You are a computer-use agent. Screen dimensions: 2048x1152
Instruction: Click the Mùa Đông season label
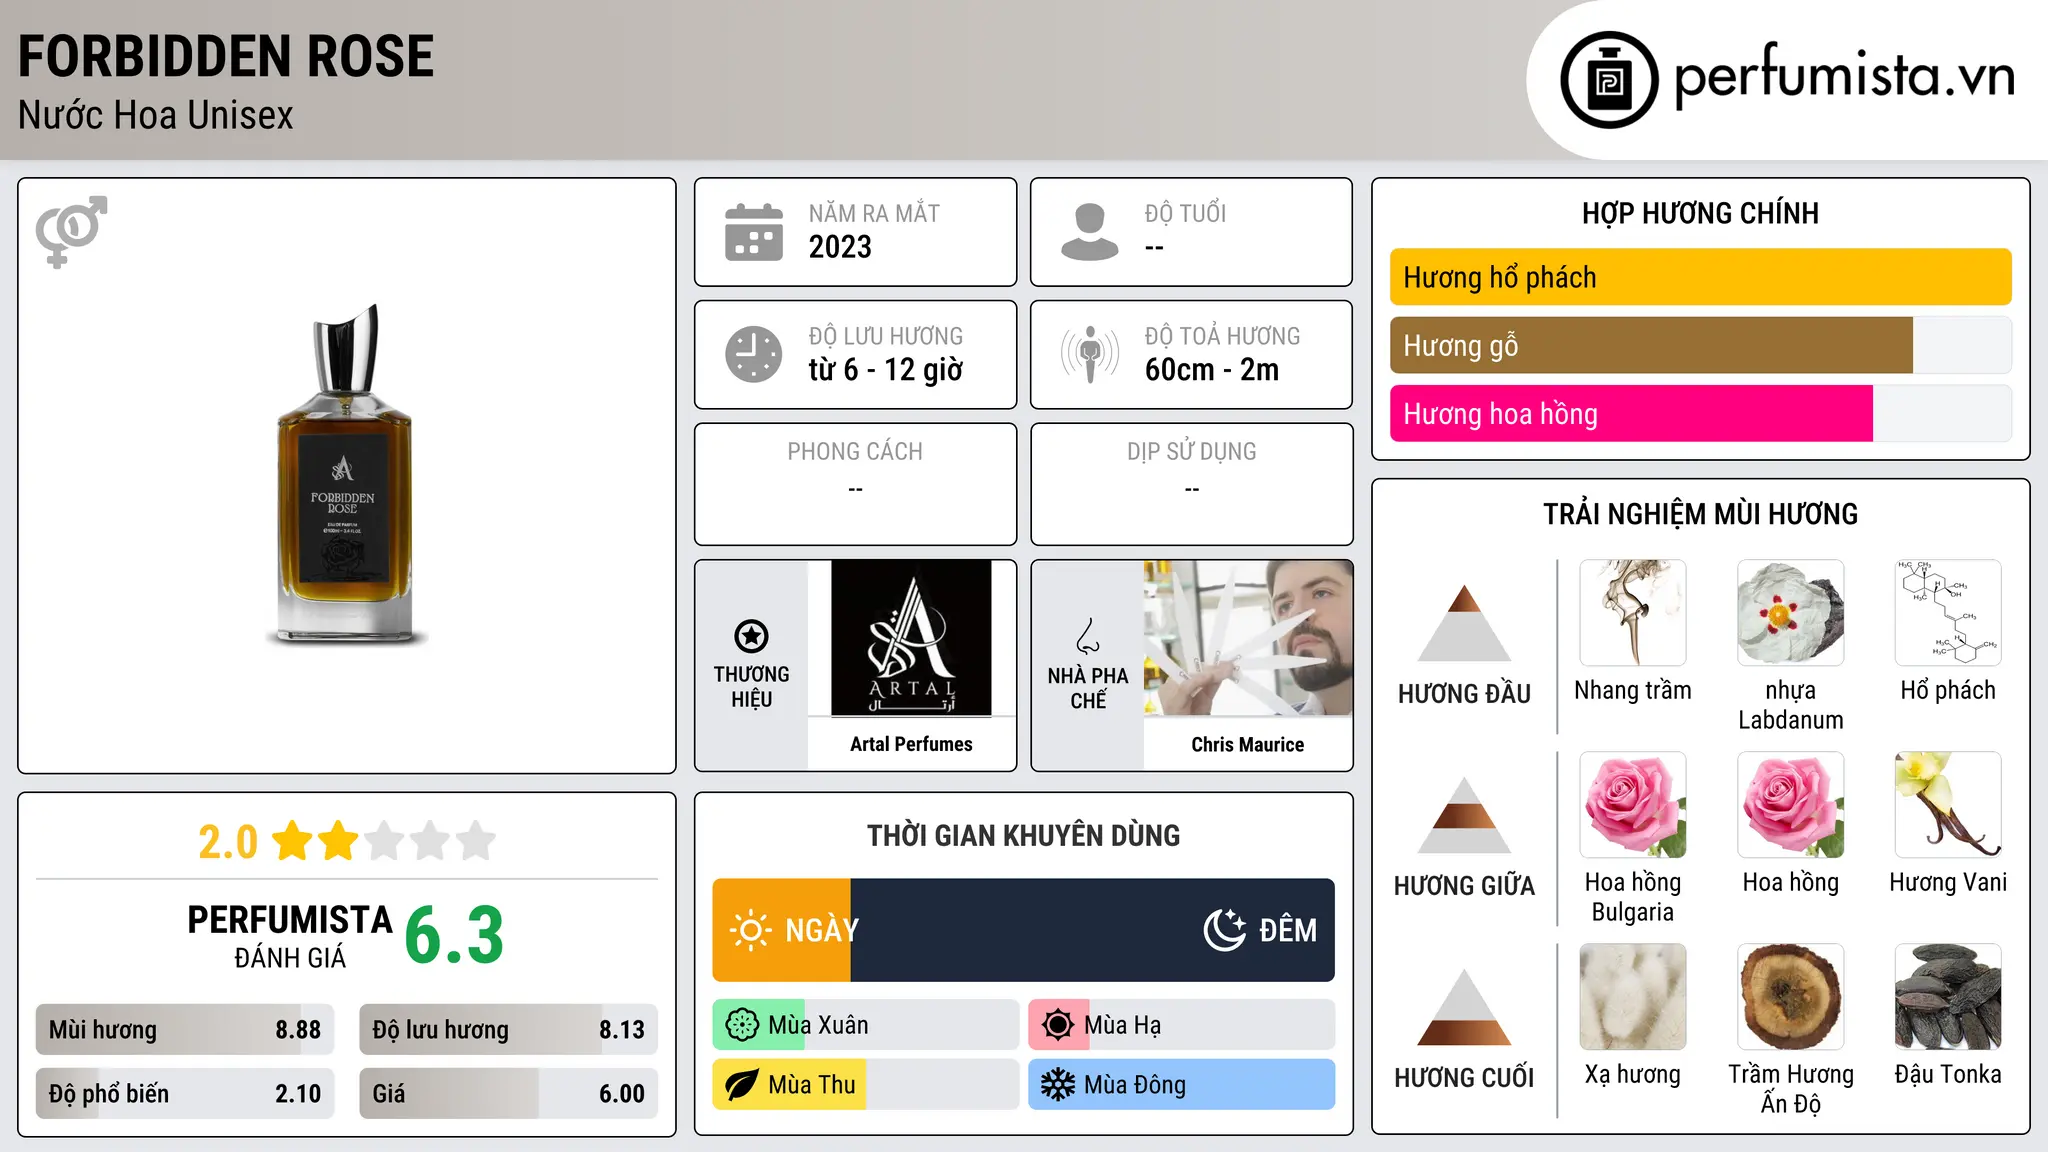[x=1135, y=1085]
